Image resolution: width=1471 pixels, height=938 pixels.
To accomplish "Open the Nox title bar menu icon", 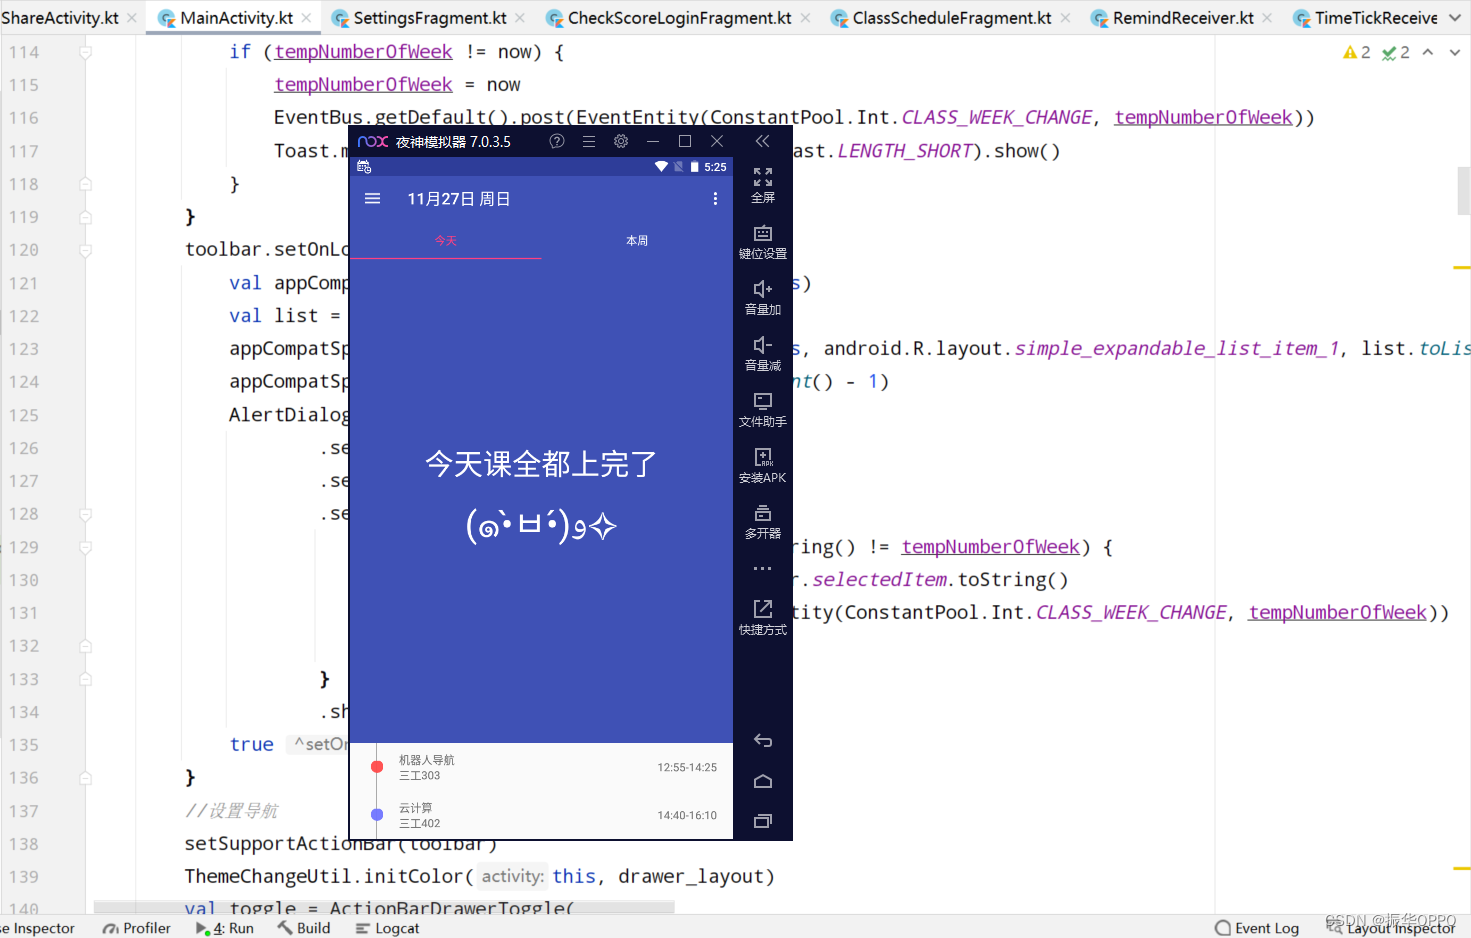I will (x=589, y=141).
